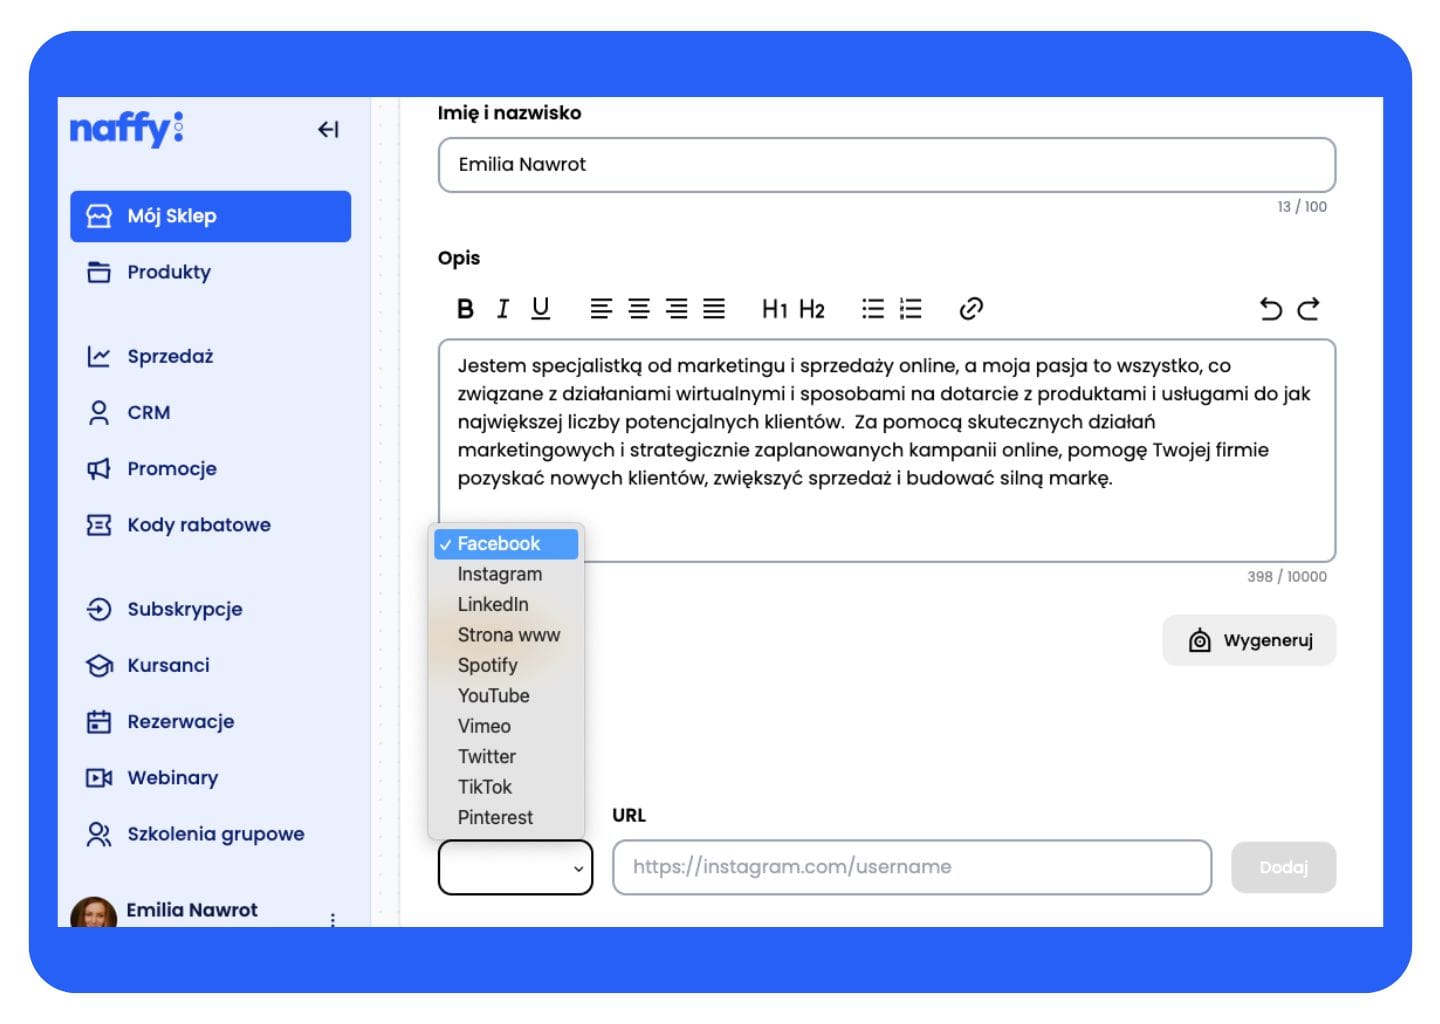The height and width of the screenshot is (1024, 1440).
Task: Justify description text
Action: (714, 309)
